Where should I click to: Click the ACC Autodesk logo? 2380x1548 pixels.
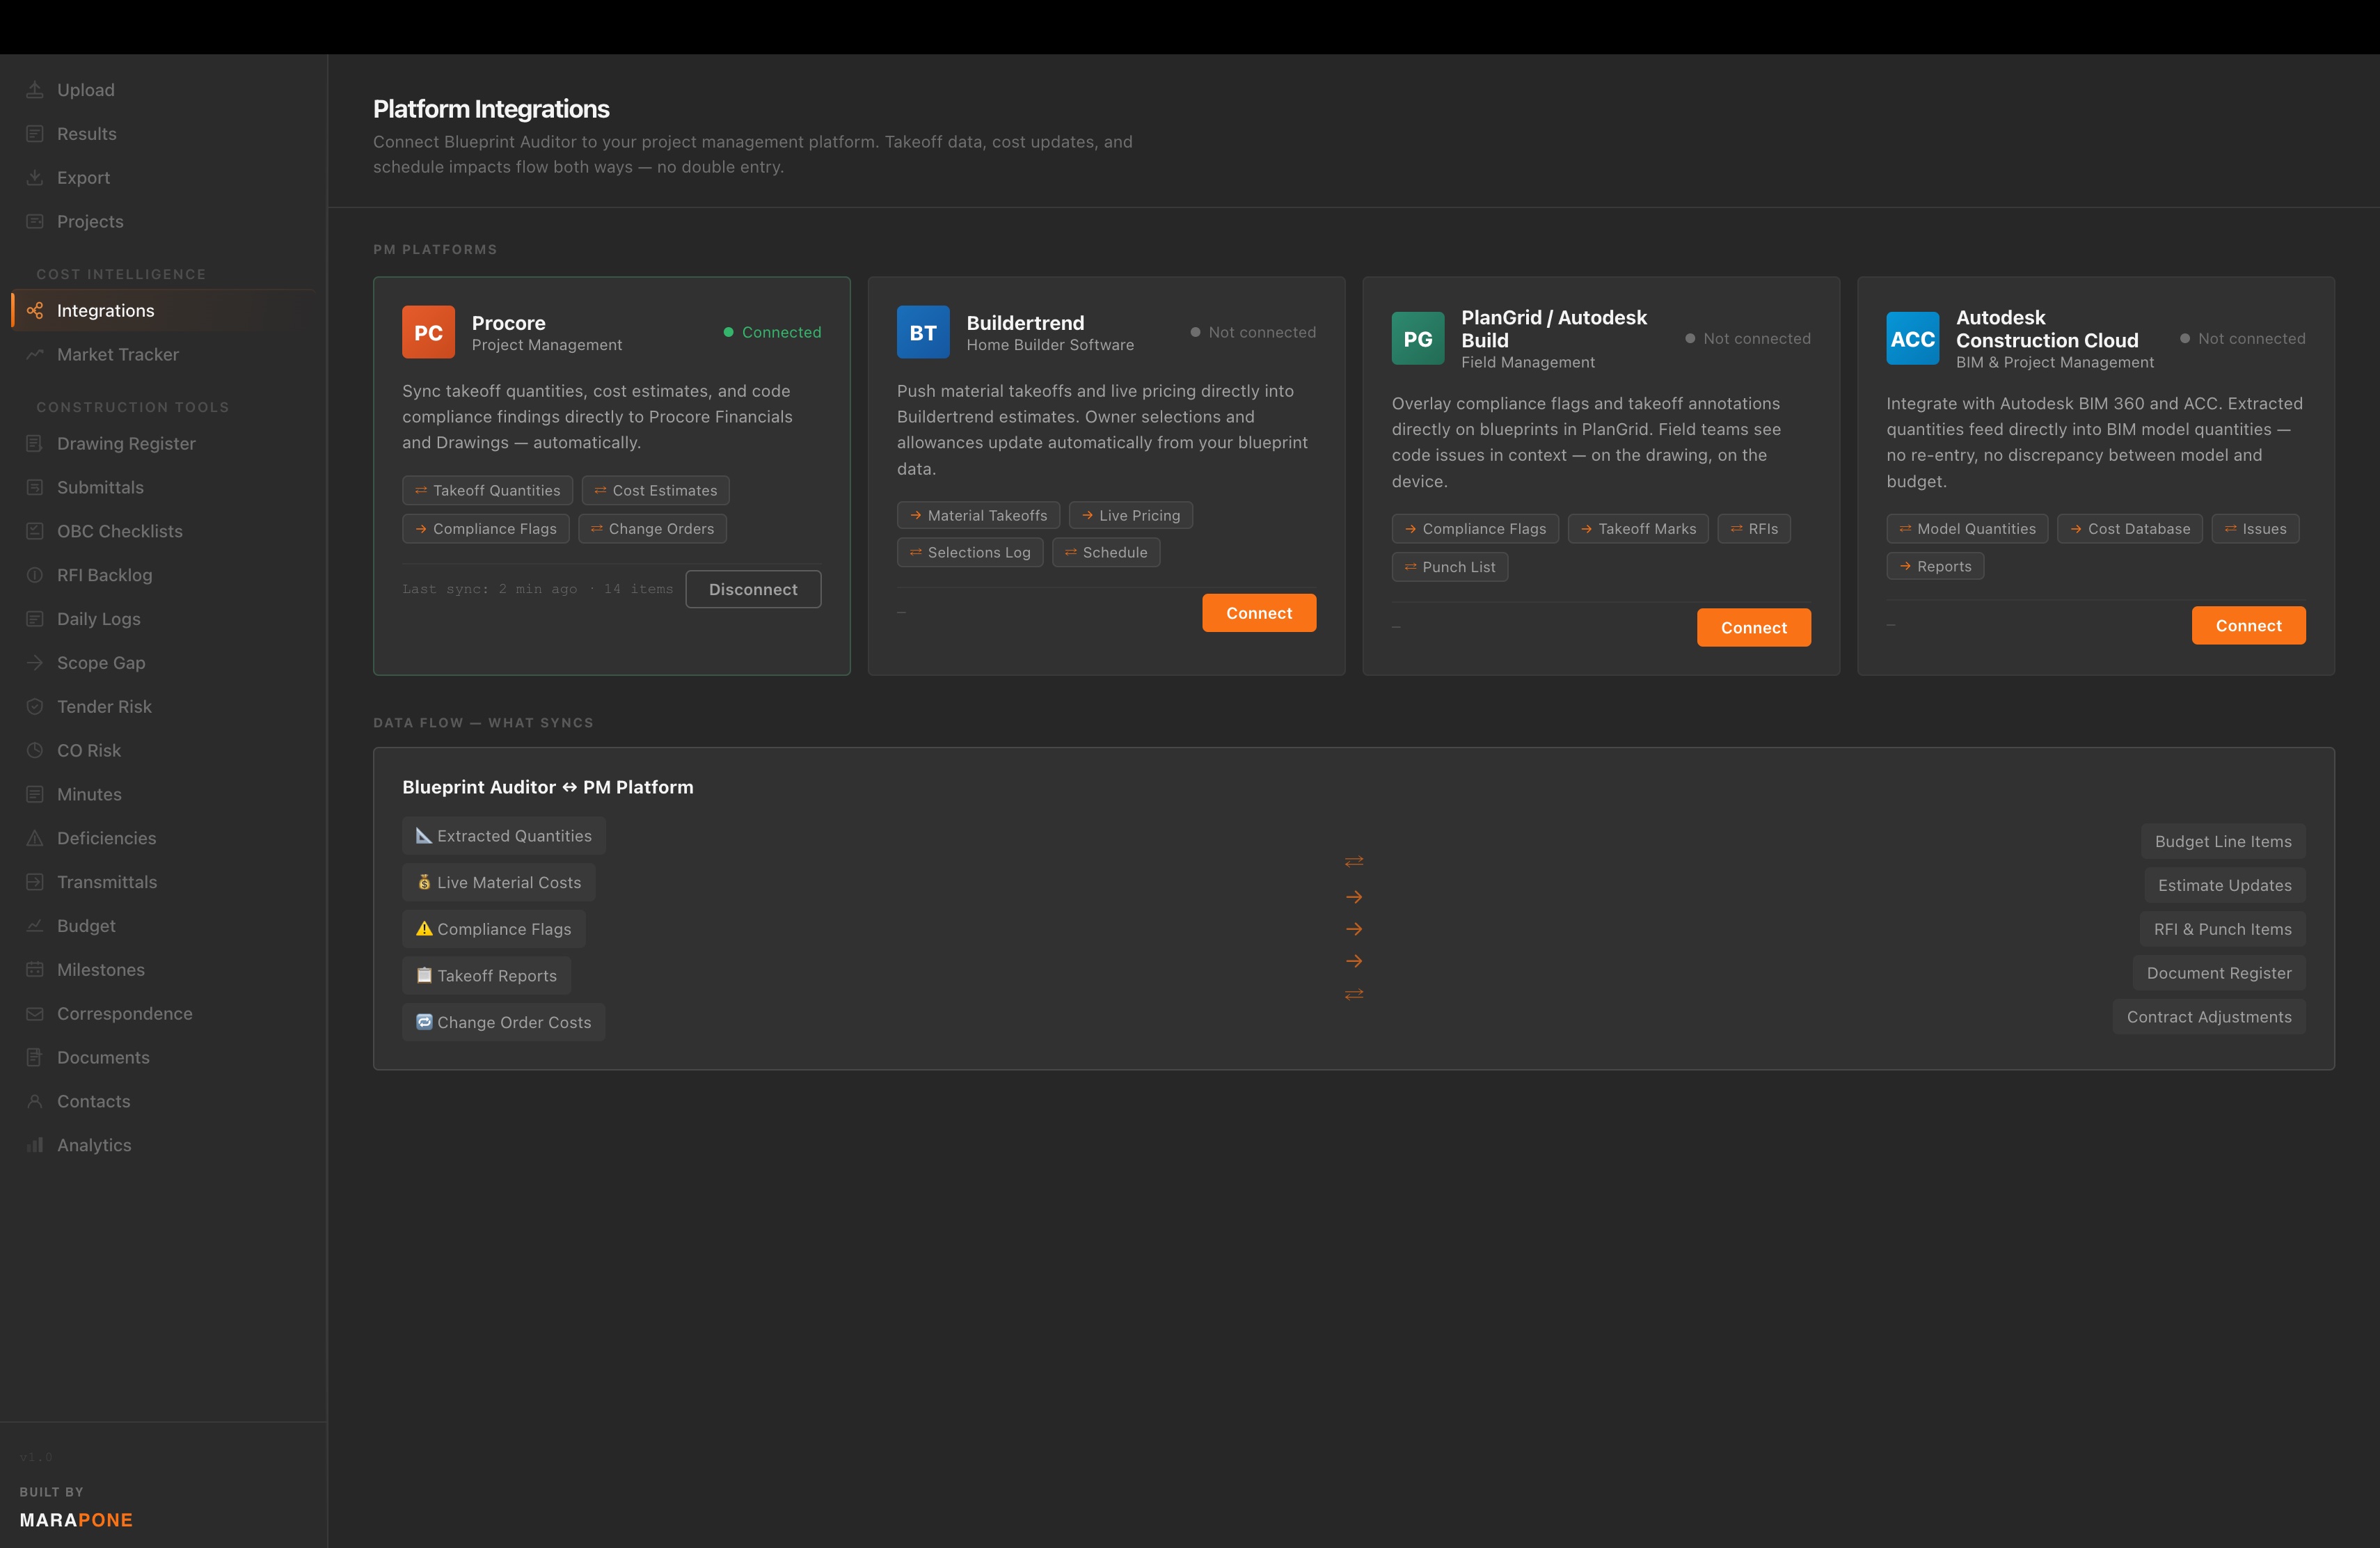click(x=1913, y=339)
